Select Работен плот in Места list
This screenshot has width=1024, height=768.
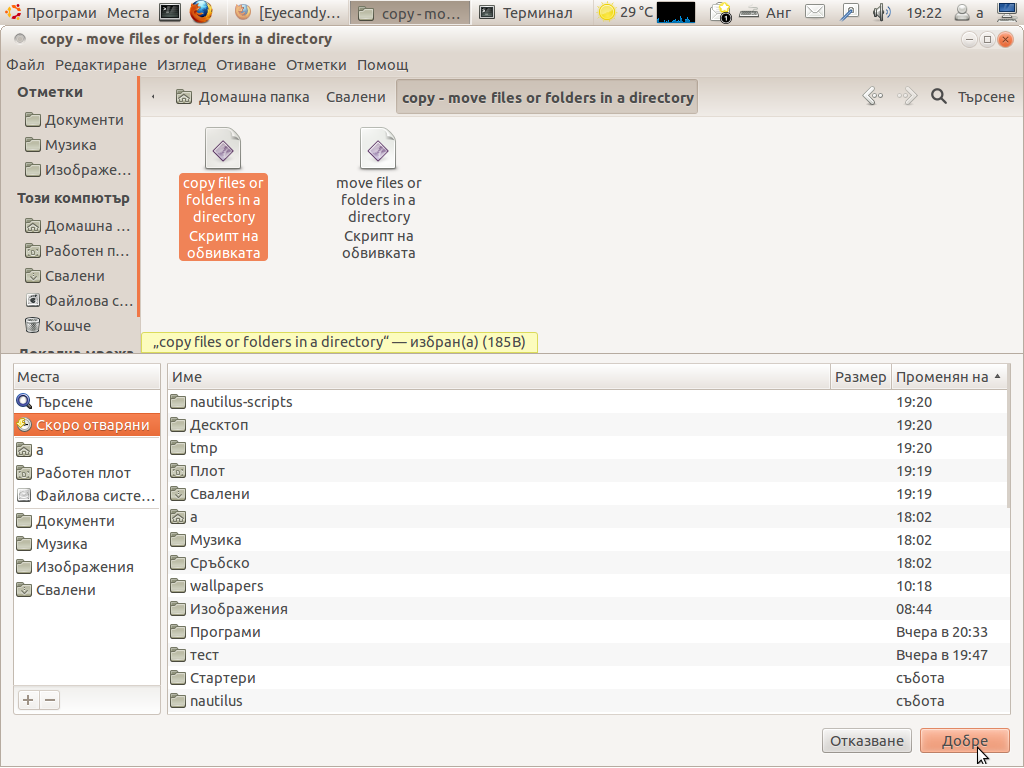tap(87, 473)
